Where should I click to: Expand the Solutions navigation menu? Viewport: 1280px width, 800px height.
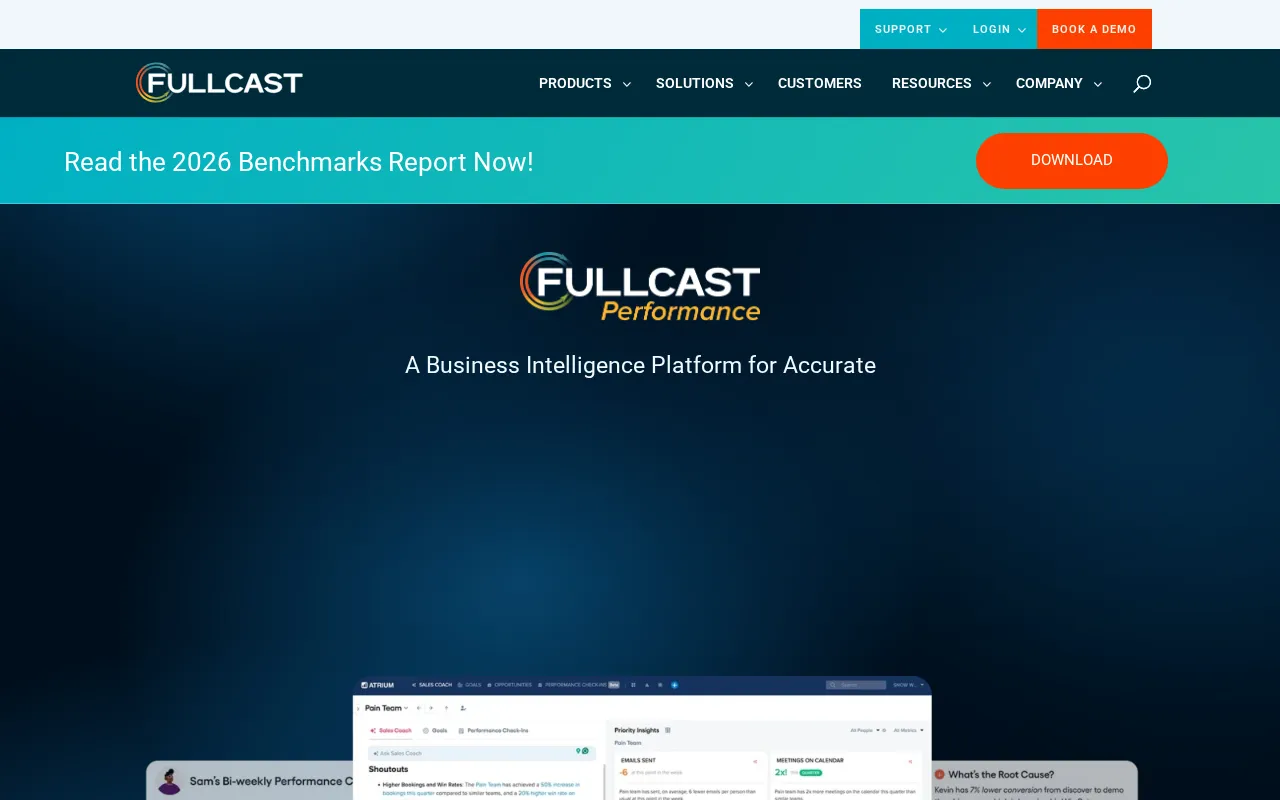(x=704, y=83)
